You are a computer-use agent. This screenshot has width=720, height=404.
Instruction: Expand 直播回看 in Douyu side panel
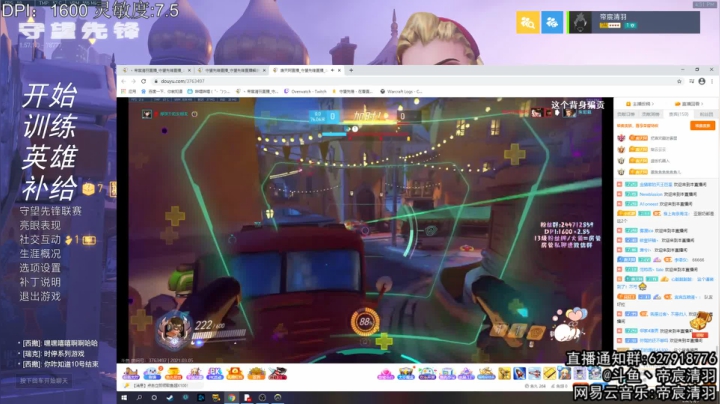click(x=689, y=104)
